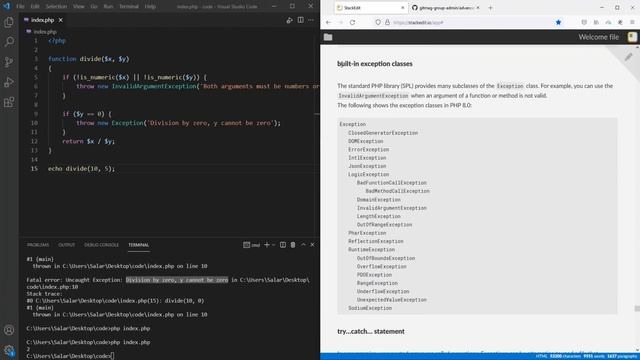Open the File menu in VS Code
Image resolution: width=640 pixels, height=360 pixels.
20,7
